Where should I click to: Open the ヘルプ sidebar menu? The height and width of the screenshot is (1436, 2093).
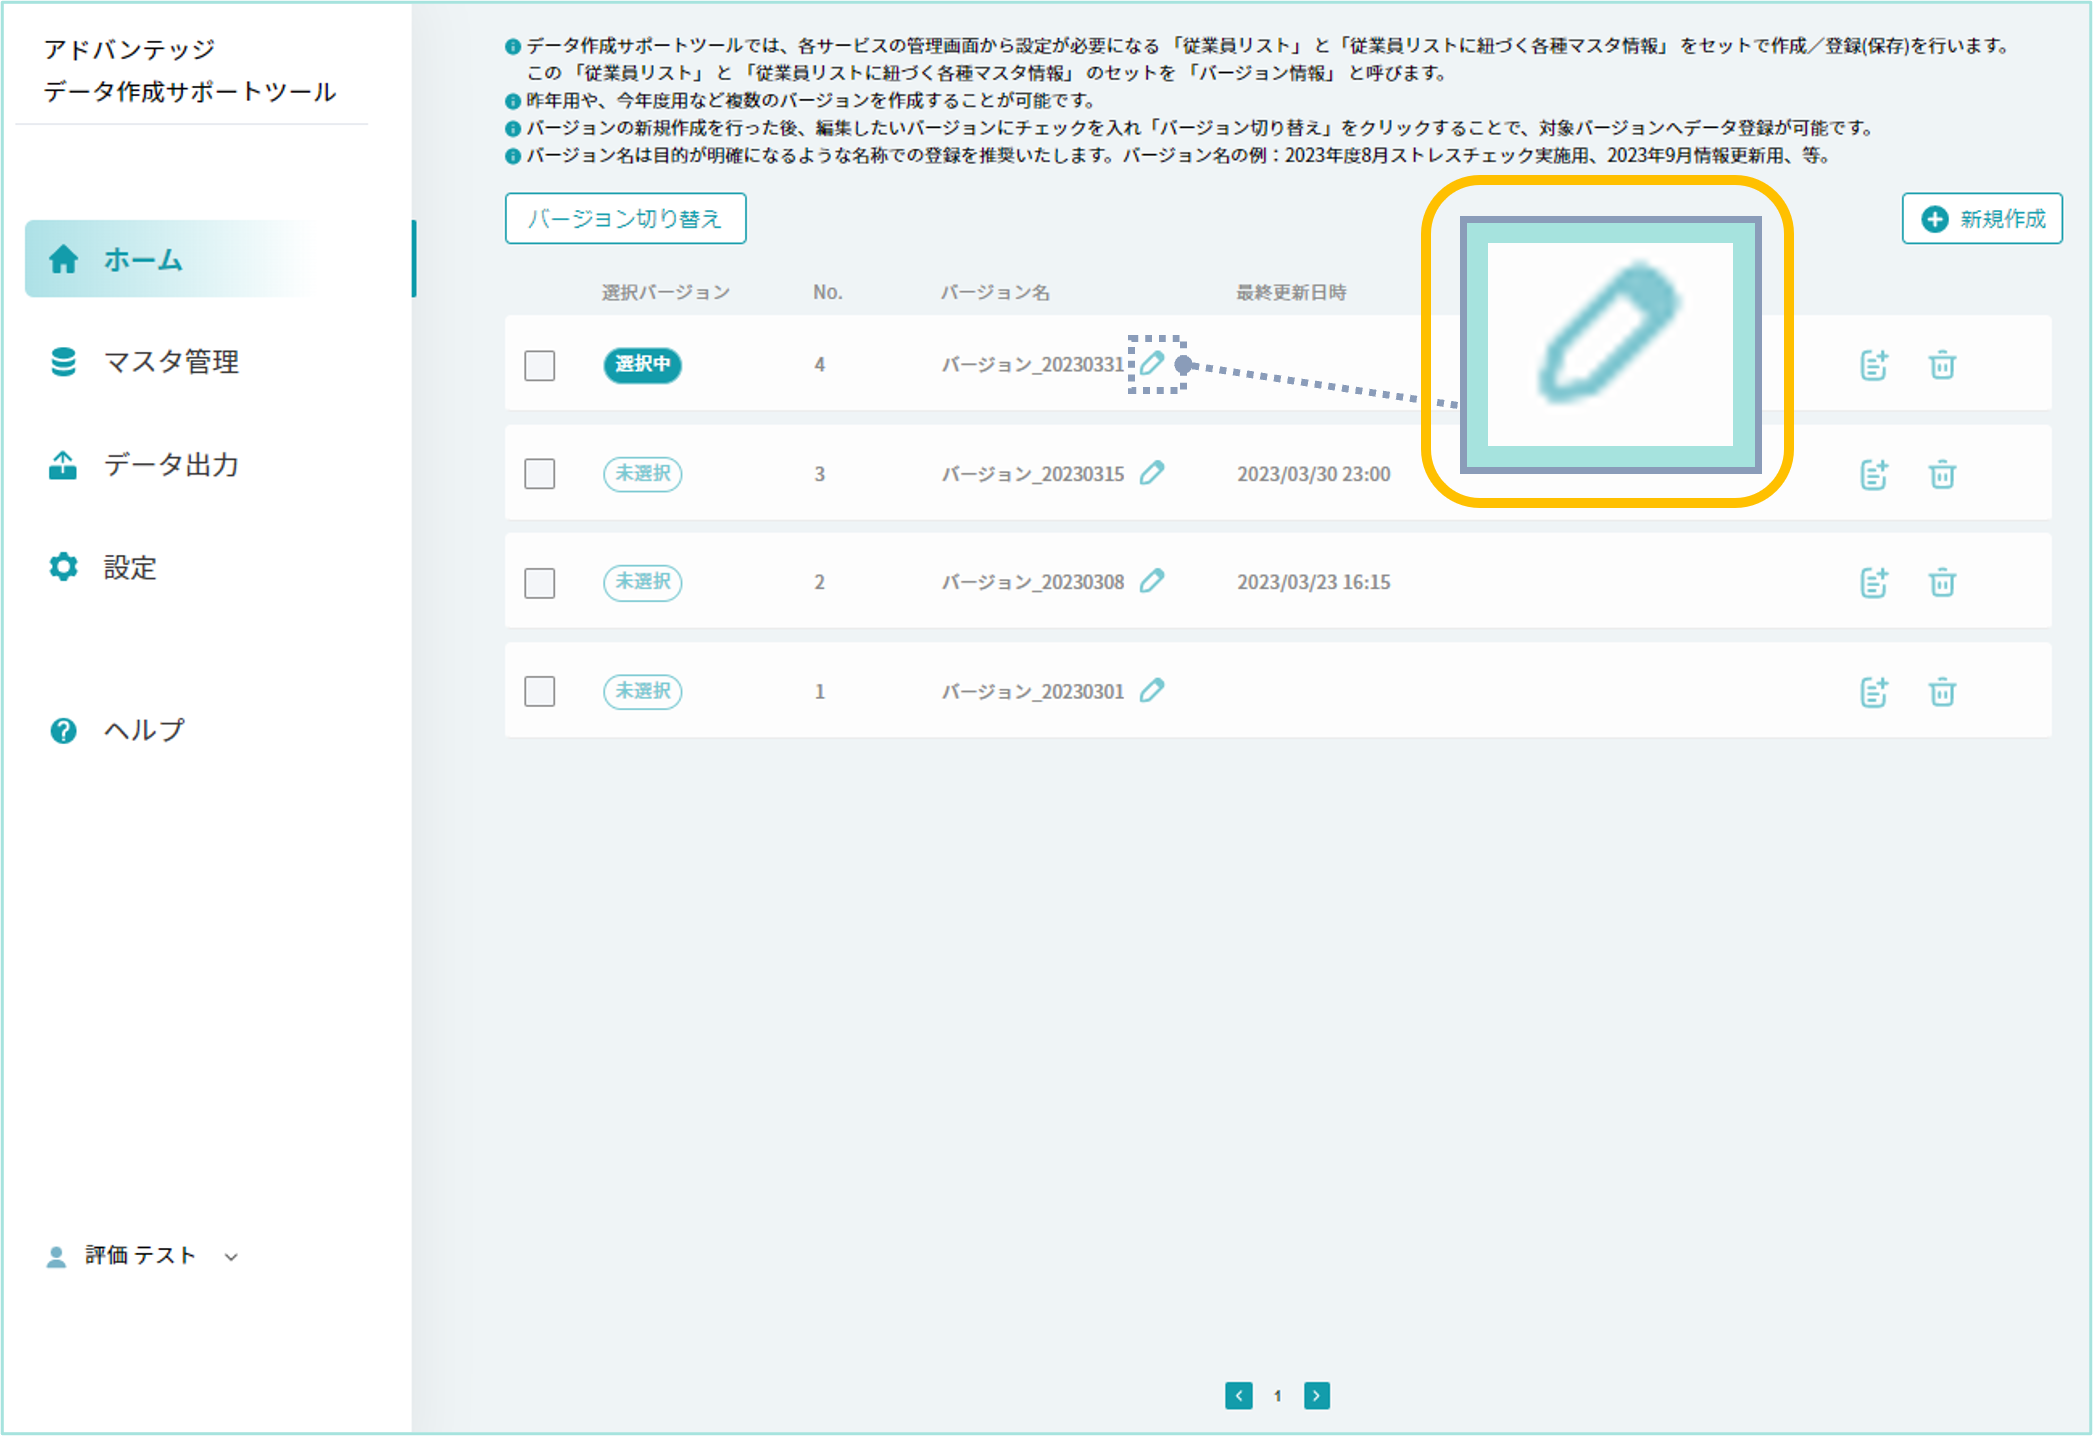pyautogui.click(x=116, y=730)
